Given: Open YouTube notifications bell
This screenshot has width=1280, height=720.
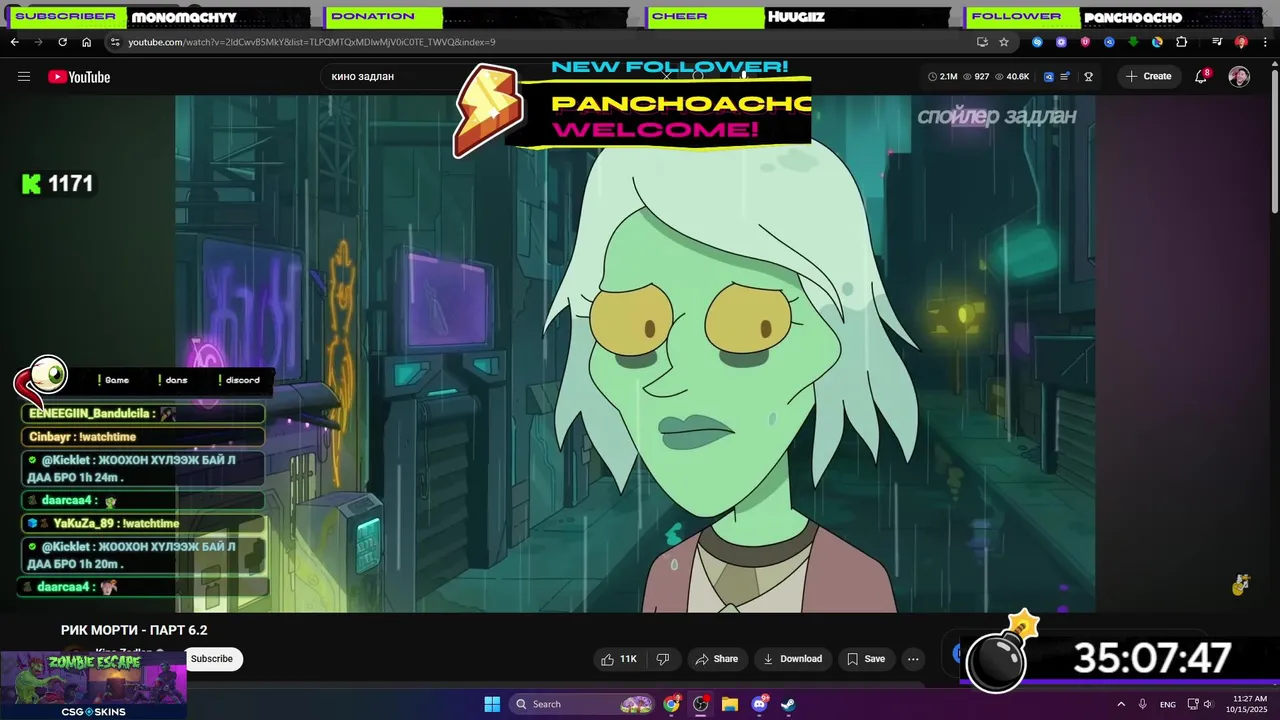Looking at the screenshot, I should click(1201, 76).
